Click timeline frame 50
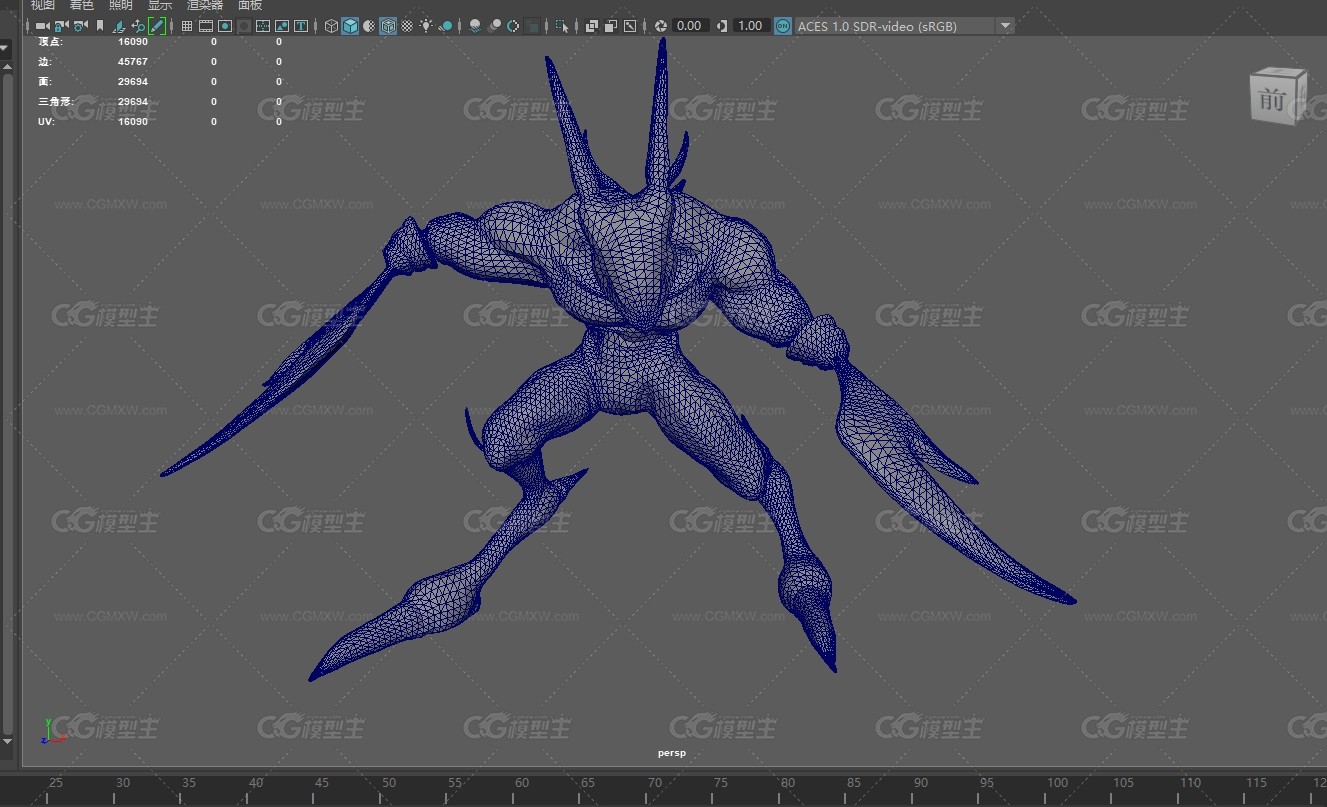 (x=389, y=783)
